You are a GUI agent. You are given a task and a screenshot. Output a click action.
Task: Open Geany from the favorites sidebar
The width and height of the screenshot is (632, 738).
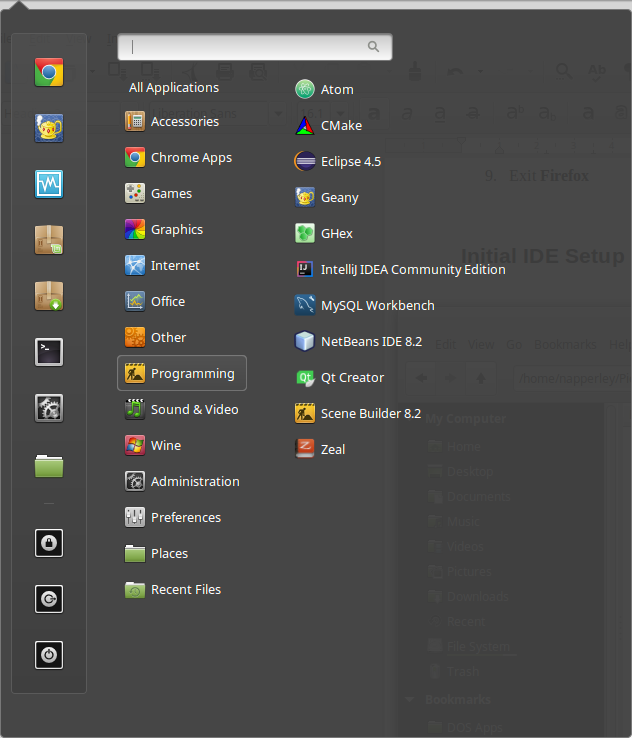point(49,128)
